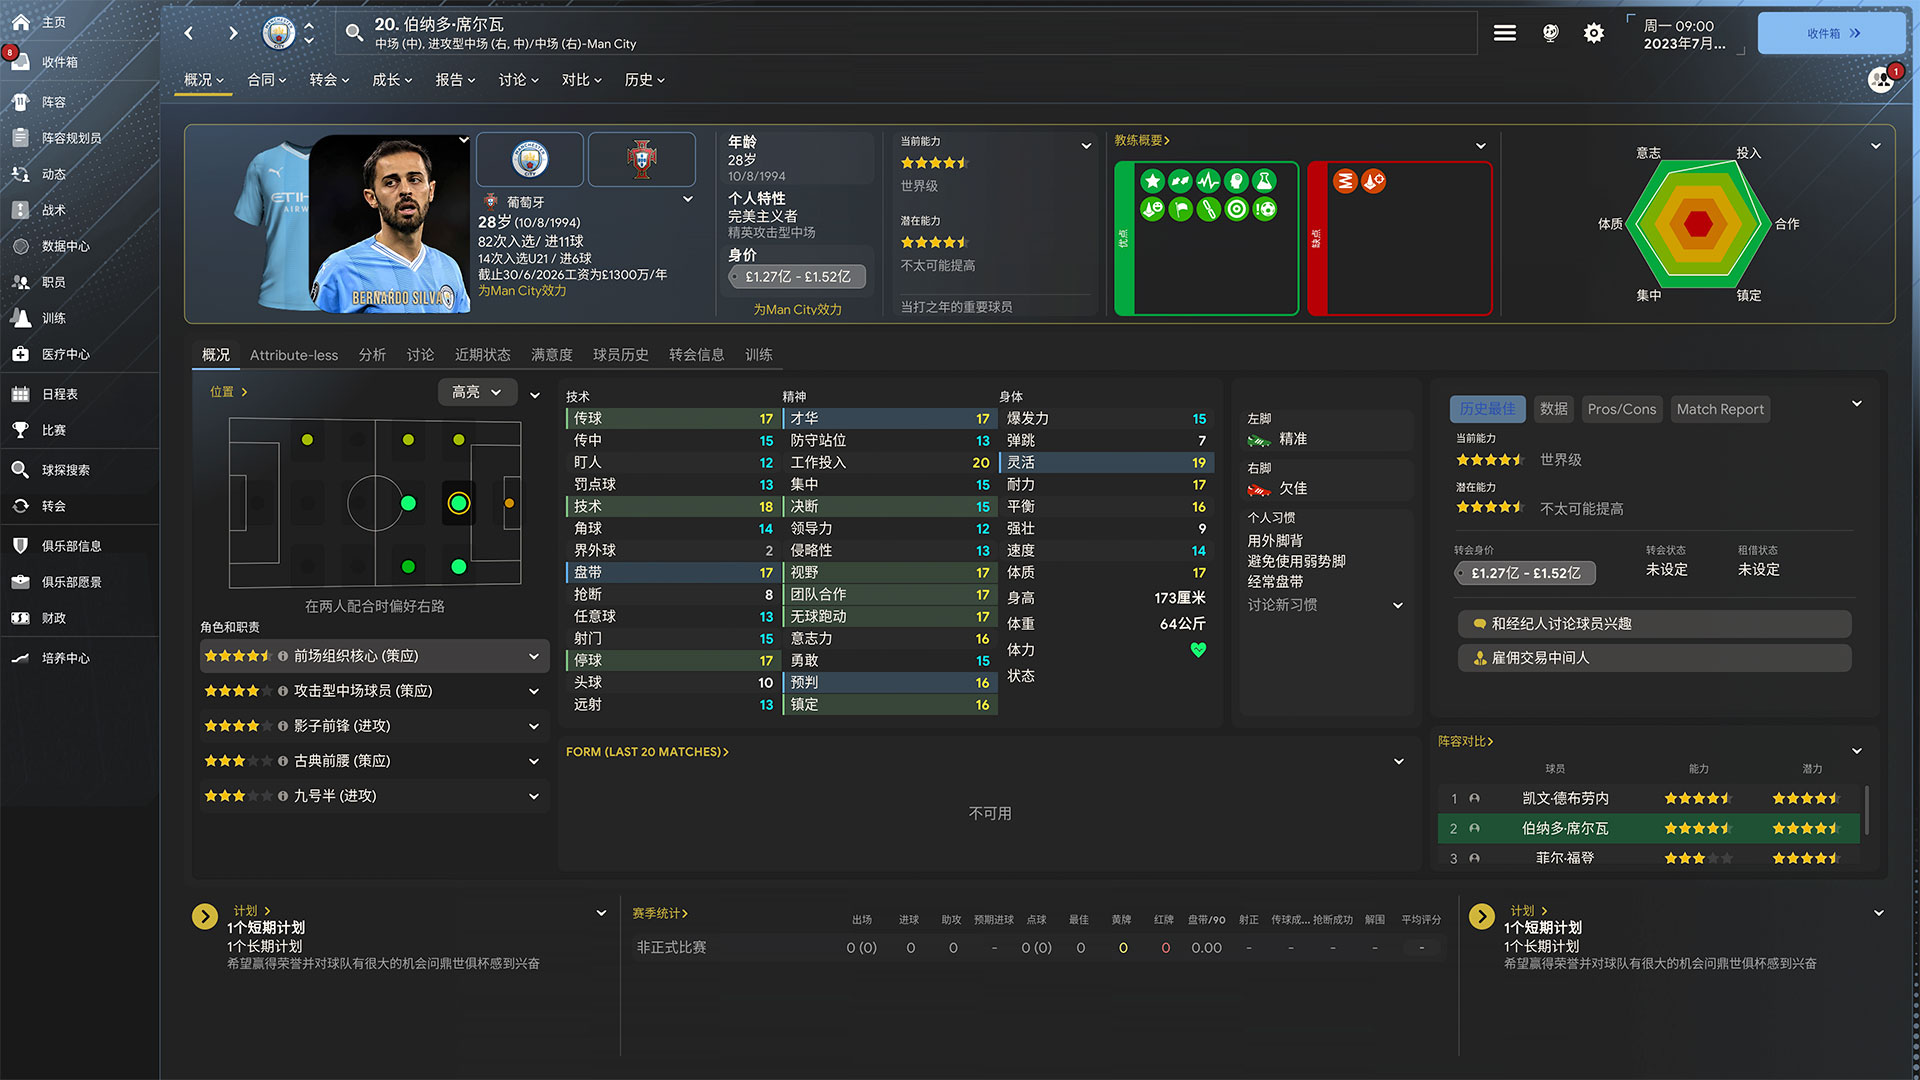The width and height of the screenshot is (1920, 1080).
Task: Click the 收件箱 continue button
Action: pyautogui.click(x=1832, y=33)
